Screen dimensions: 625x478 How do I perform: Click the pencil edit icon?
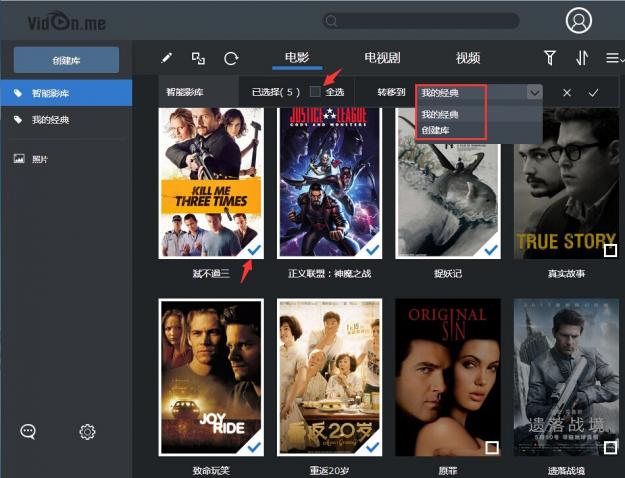(x=167, y=58)
